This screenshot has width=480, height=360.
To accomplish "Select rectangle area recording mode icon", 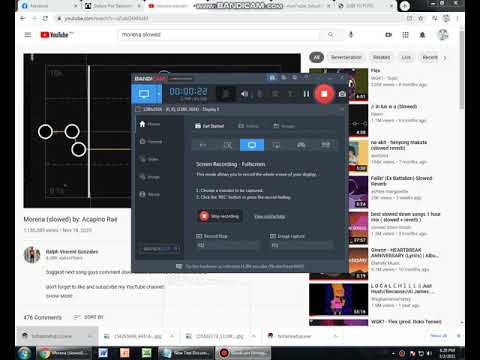I will (228, 145).
